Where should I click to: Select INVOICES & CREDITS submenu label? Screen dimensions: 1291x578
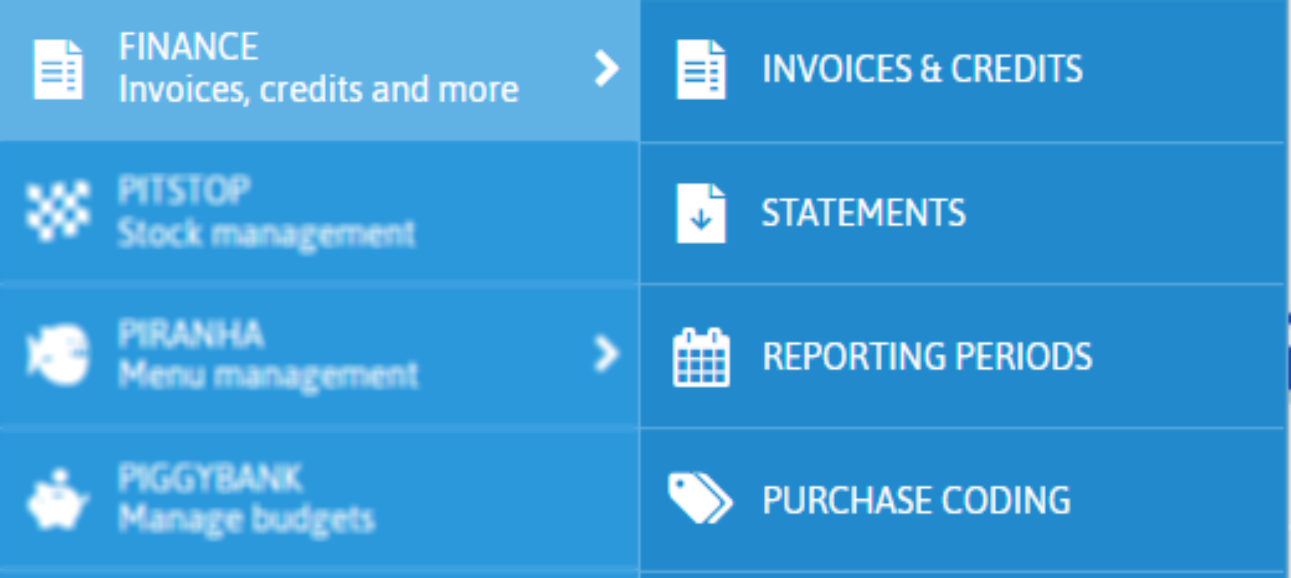tap(923, 69)
